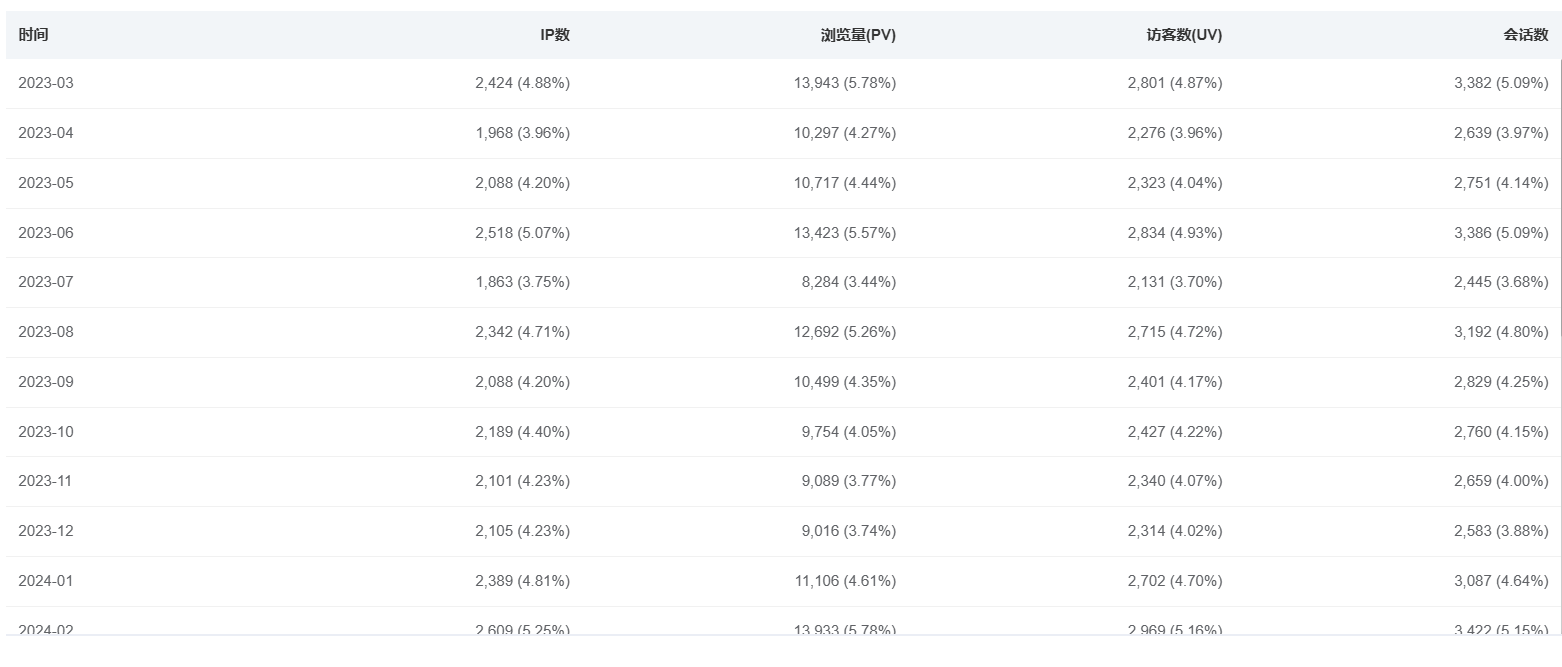Click the 访客数(UV) column header
This screenshot has width=1562, height=667.
(x=1184, y=35)
